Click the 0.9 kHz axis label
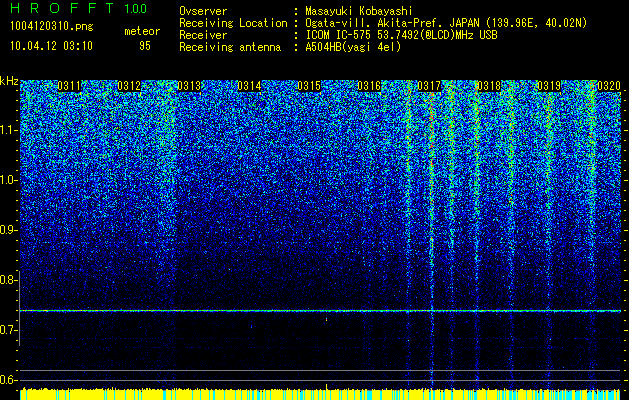 (8, 230)
